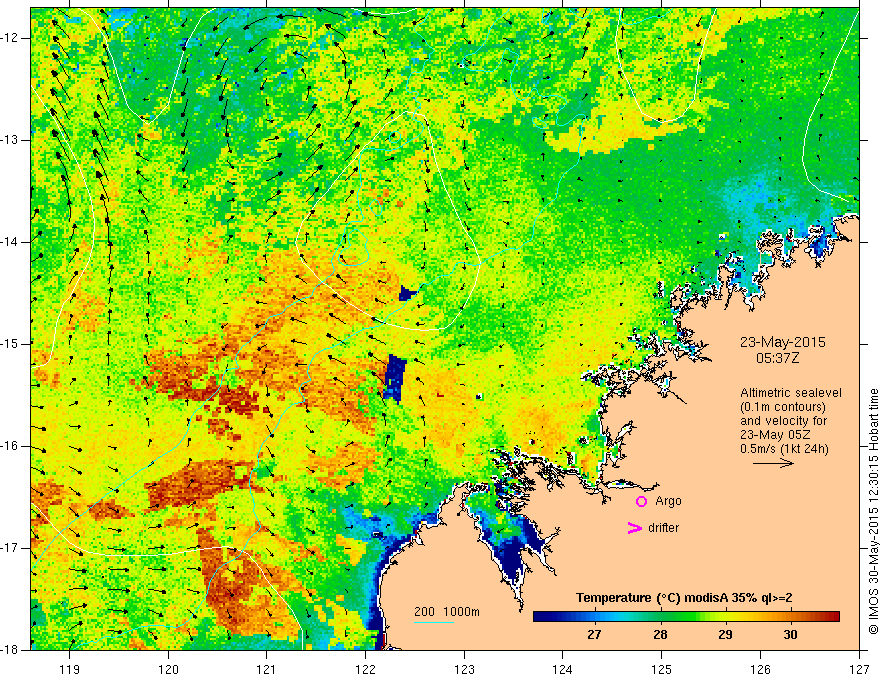This screenshot has height=680, width=880.
Task: Click the magenta Argo circle legend icon
Action: pos(641,502)
